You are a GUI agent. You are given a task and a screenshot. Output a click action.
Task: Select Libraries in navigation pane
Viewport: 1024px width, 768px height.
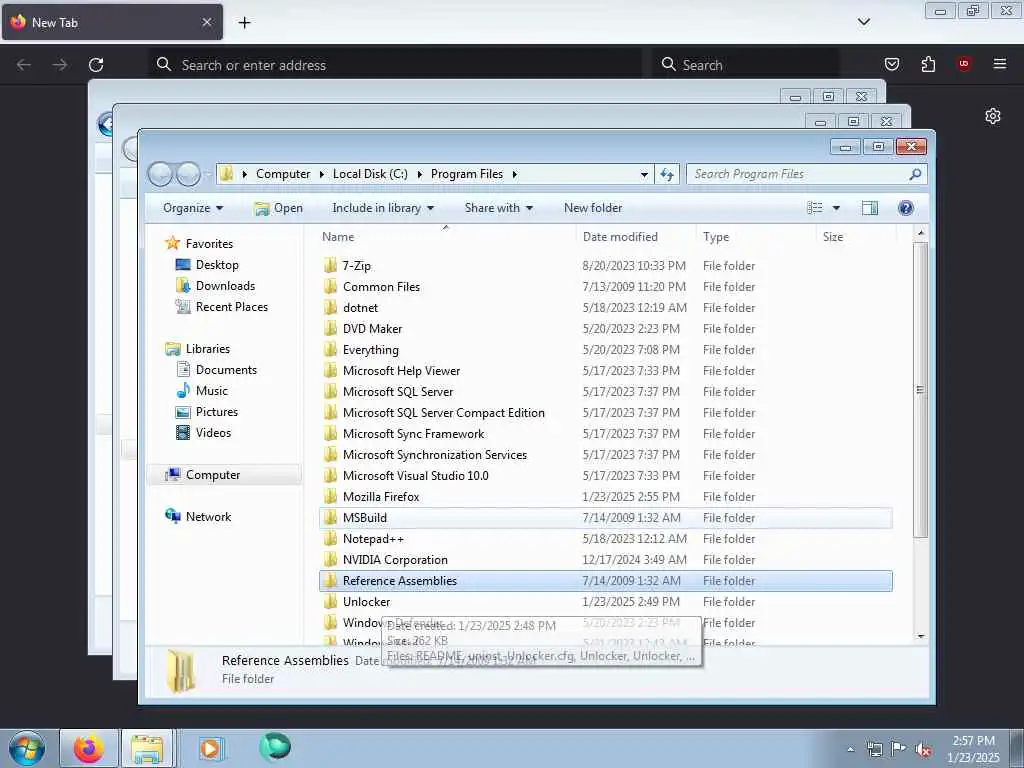[208, 349]
